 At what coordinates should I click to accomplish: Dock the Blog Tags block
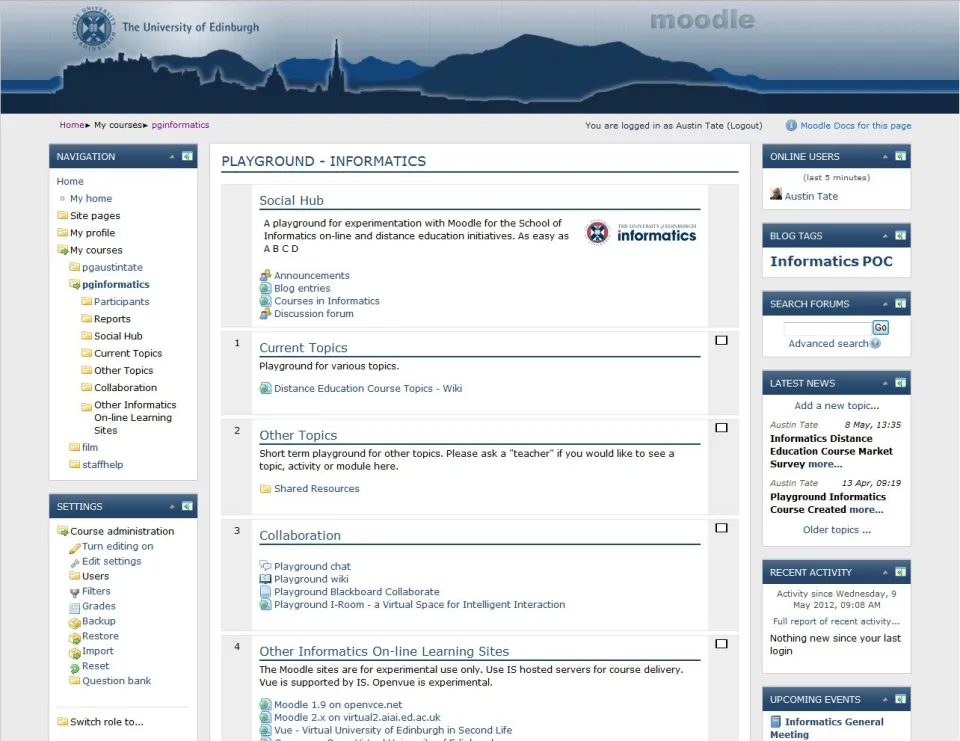click(900, 236)
